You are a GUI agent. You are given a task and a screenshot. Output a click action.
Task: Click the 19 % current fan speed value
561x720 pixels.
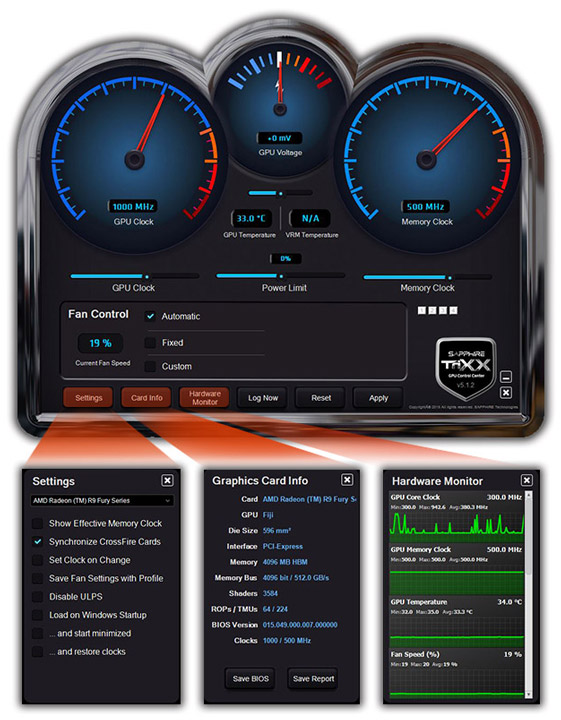(101, 343)
